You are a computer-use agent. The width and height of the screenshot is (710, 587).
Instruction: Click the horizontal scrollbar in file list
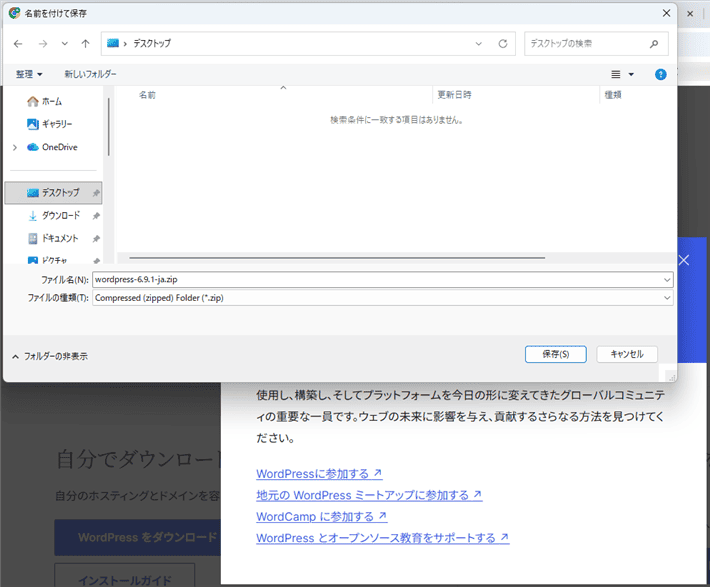(x=337, y=258)
